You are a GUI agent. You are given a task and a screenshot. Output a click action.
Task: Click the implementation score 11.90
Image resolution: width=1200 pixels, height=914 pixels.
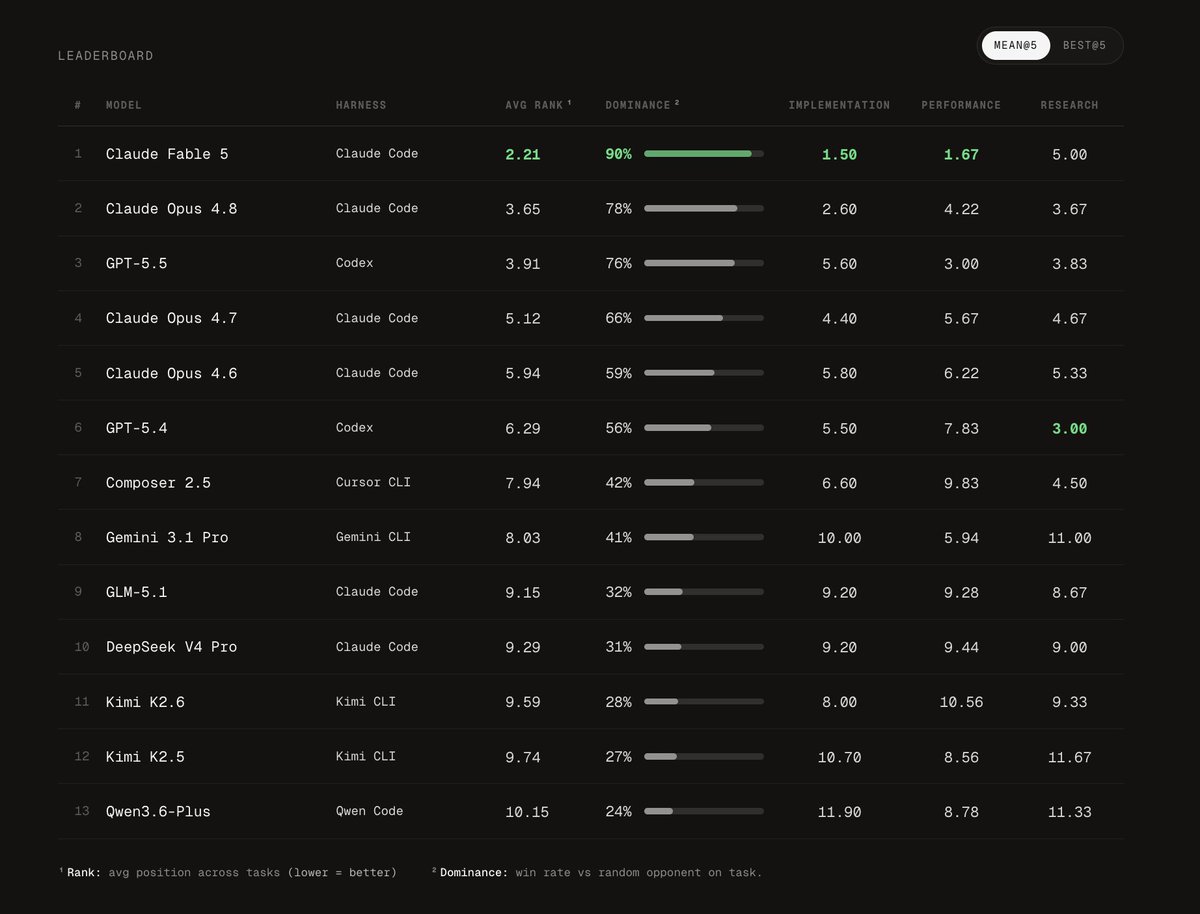pos(839,811)
